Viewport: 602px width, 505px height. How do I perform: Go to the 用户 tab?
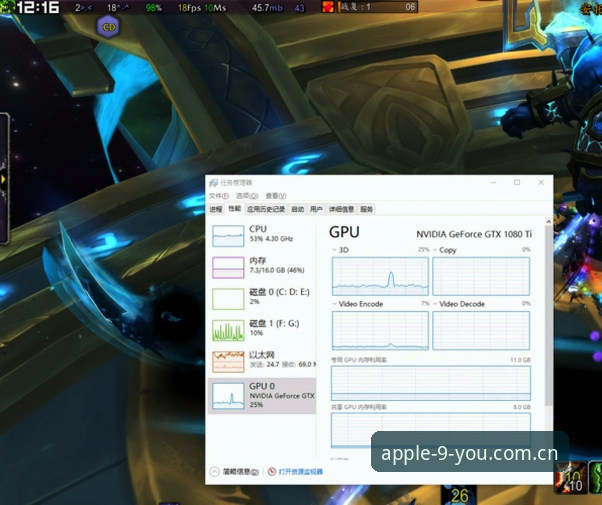pos(316,209)
